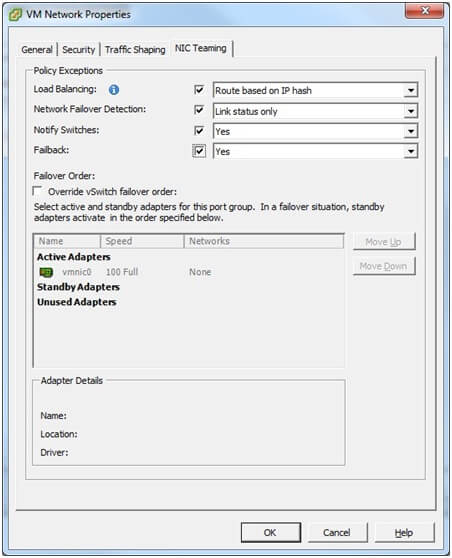Open the Failback Yes dropdown
452x558 pixels.
[315, 151]
